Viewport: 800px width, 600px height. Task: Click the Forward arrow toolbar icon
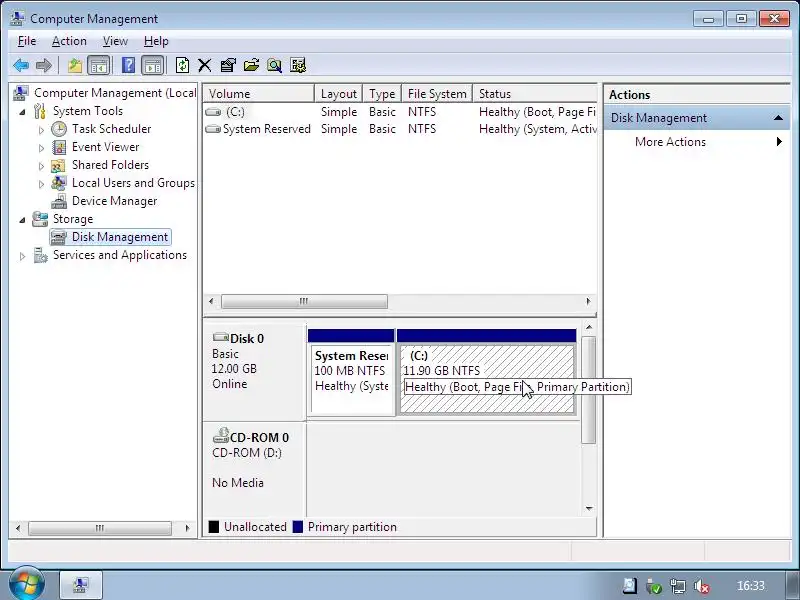click(x=44, y=65)
